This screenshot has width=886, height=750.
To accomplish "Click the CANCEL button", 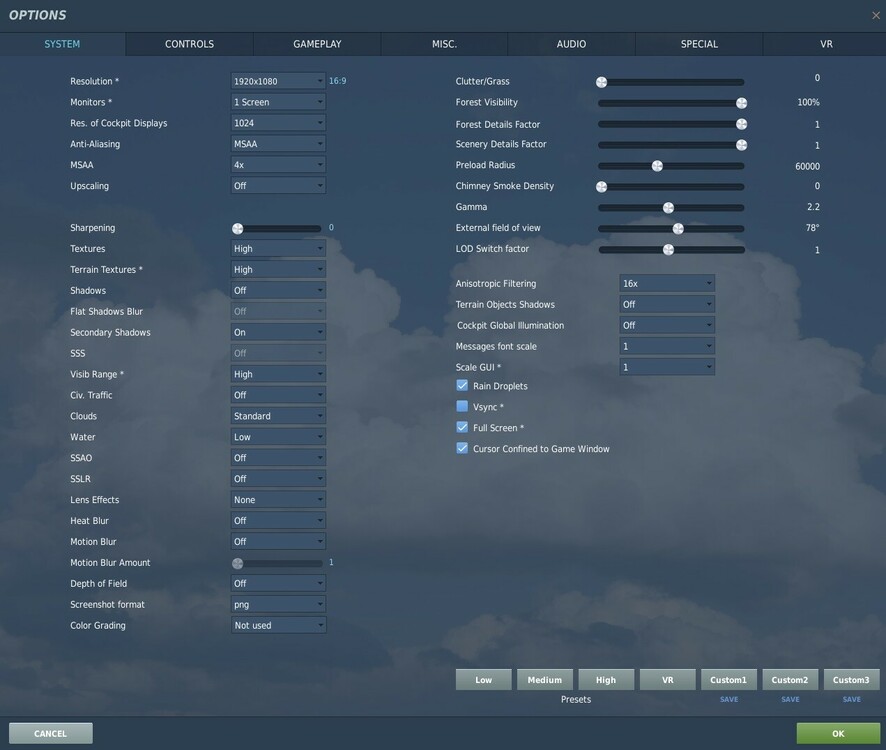I will 50,732.
